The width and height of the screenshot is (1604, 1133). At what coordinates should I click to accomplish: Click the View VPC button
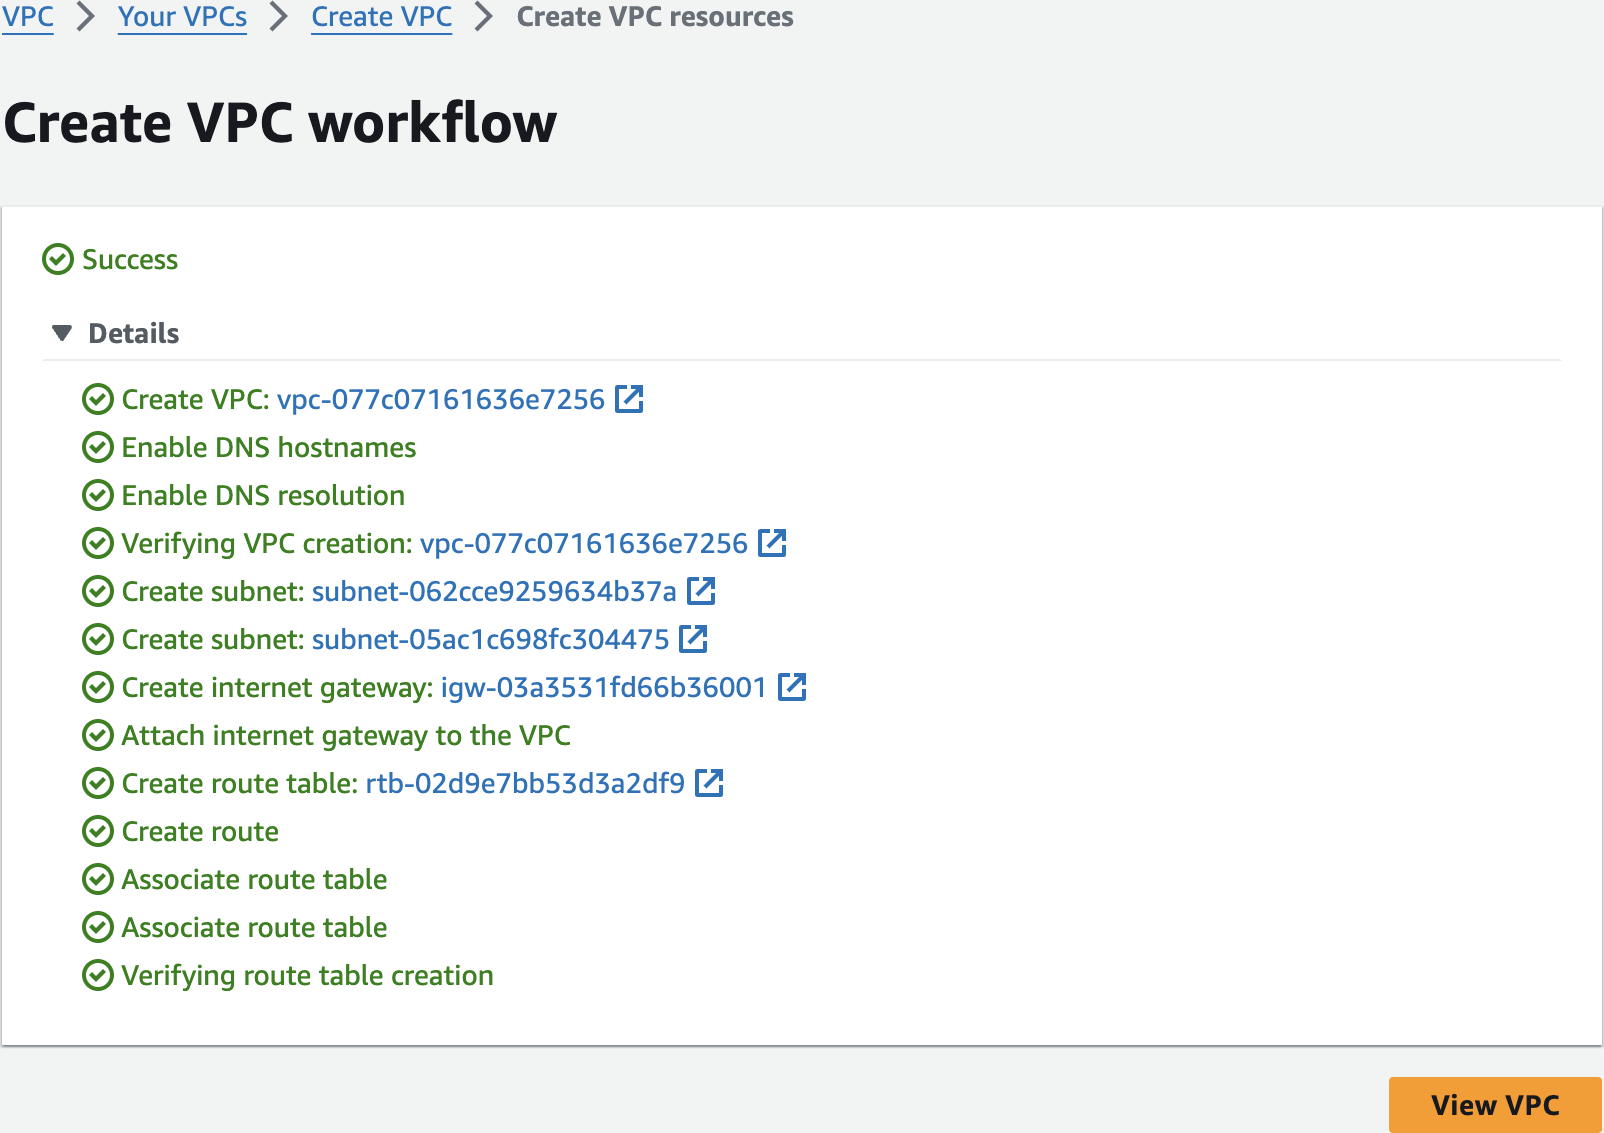point(1495,1105)
